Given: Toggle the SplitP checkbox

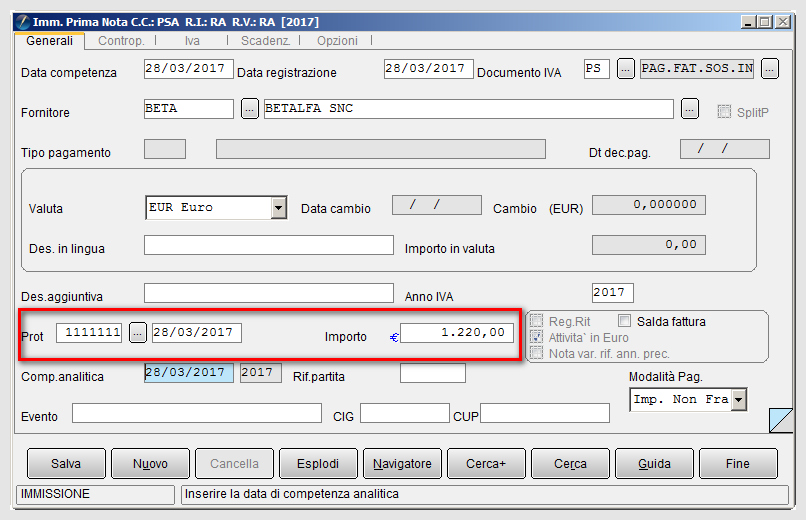Looking at the screenshot, I should click(x=724, y=112).
